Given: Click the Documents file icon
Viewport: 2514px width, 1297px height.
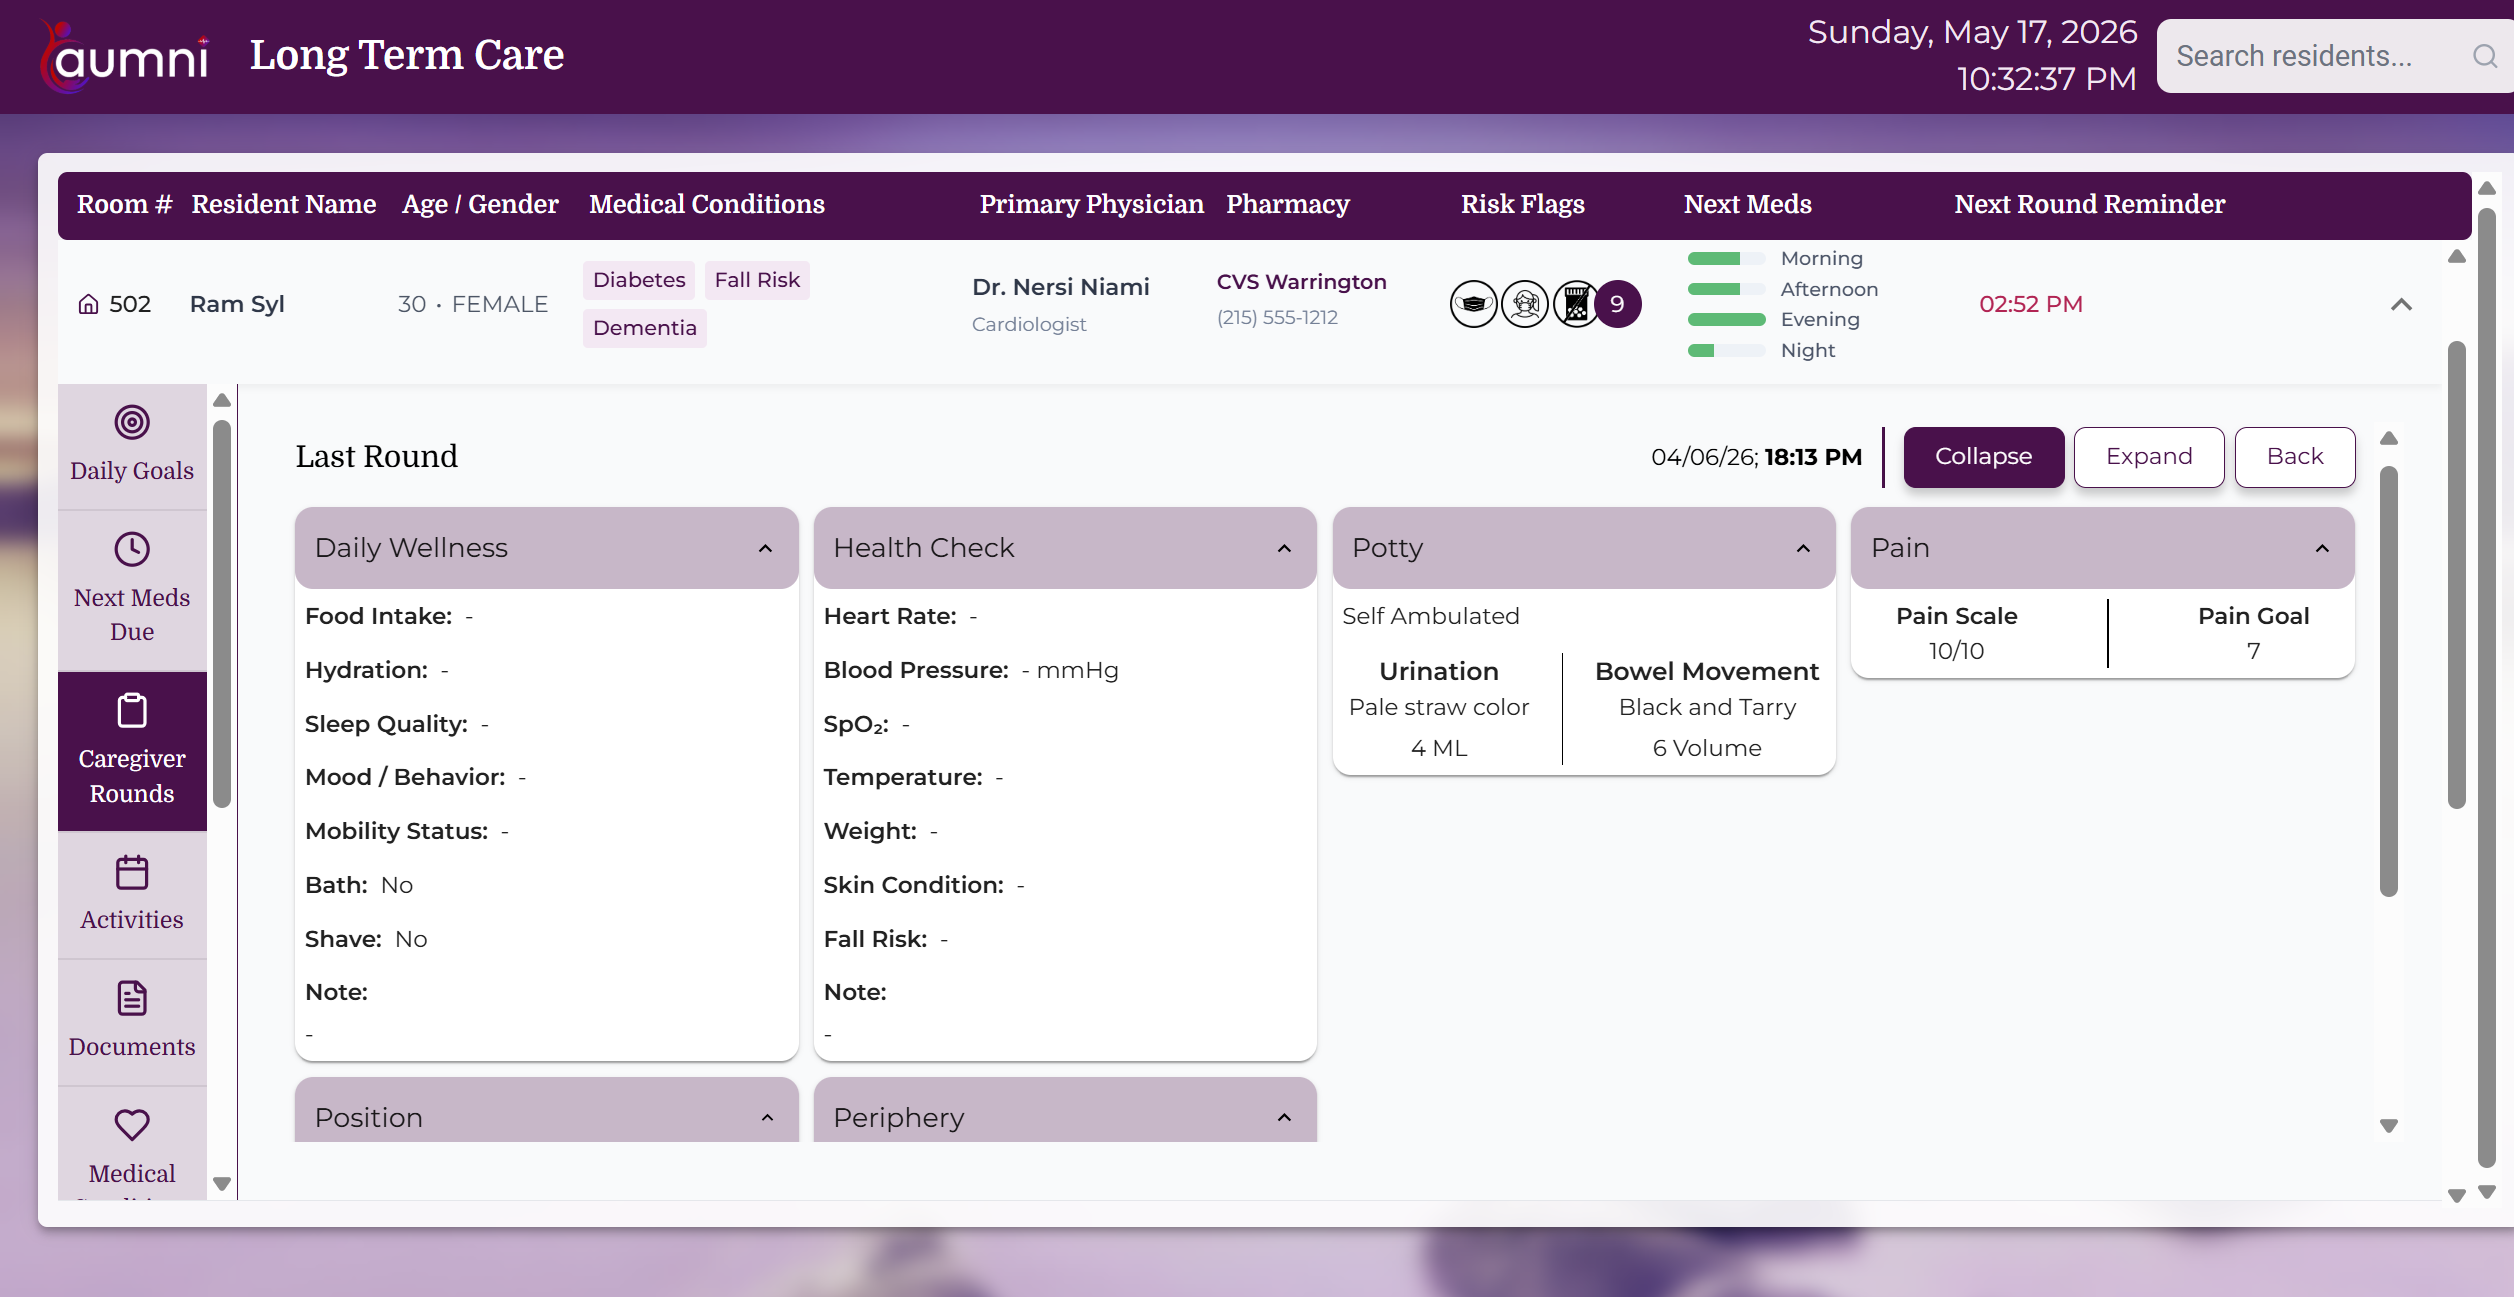Looking at the screenshot, I should [132, 998].
